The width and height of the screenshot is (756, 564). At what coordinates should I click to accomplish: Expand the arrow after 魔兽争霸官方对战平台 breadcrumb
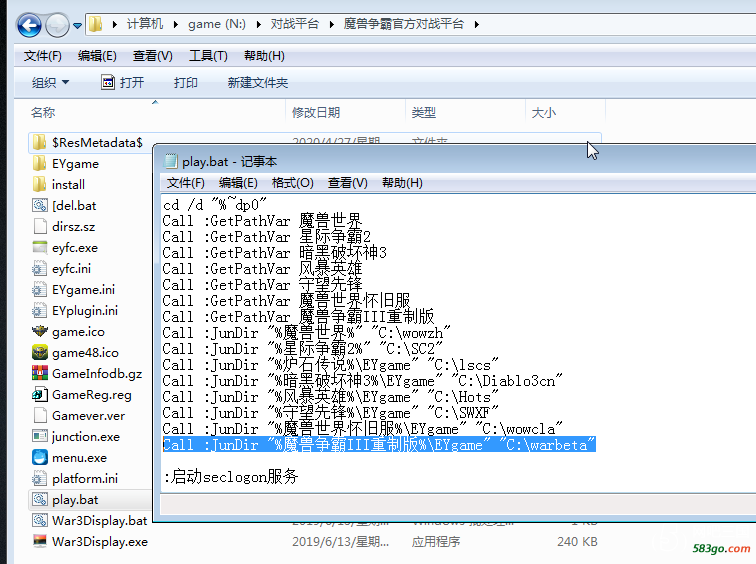(476, 24)
